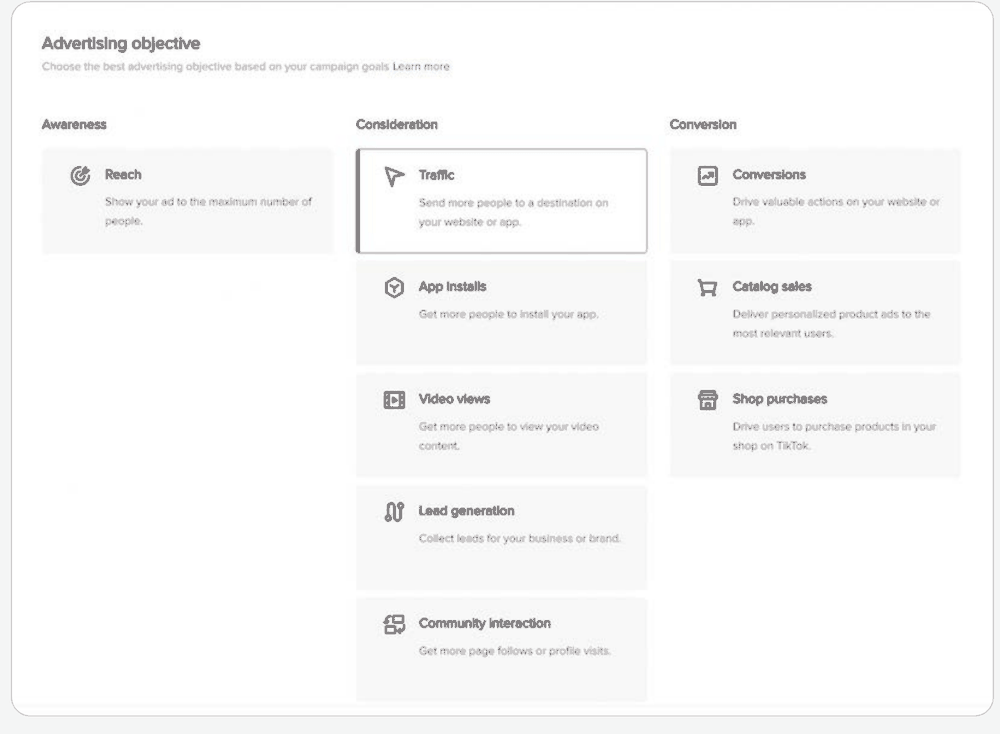Screen dimensions: 1000x734
Task: Choose the Shop purchases objective title
Action: pos(780,399)
